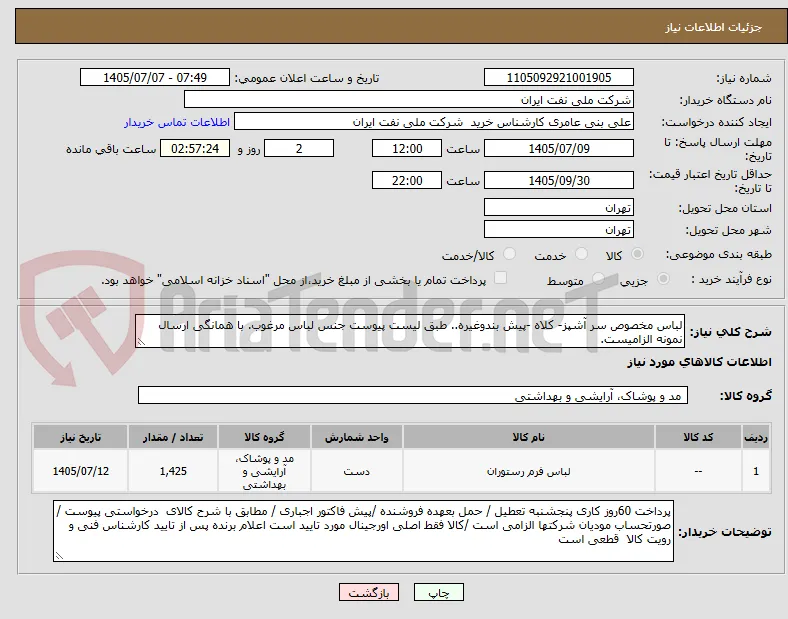This screenshot has width=788, height=619.
Task: Click the resize grip of buyer notes area
Action: (59, 556)
